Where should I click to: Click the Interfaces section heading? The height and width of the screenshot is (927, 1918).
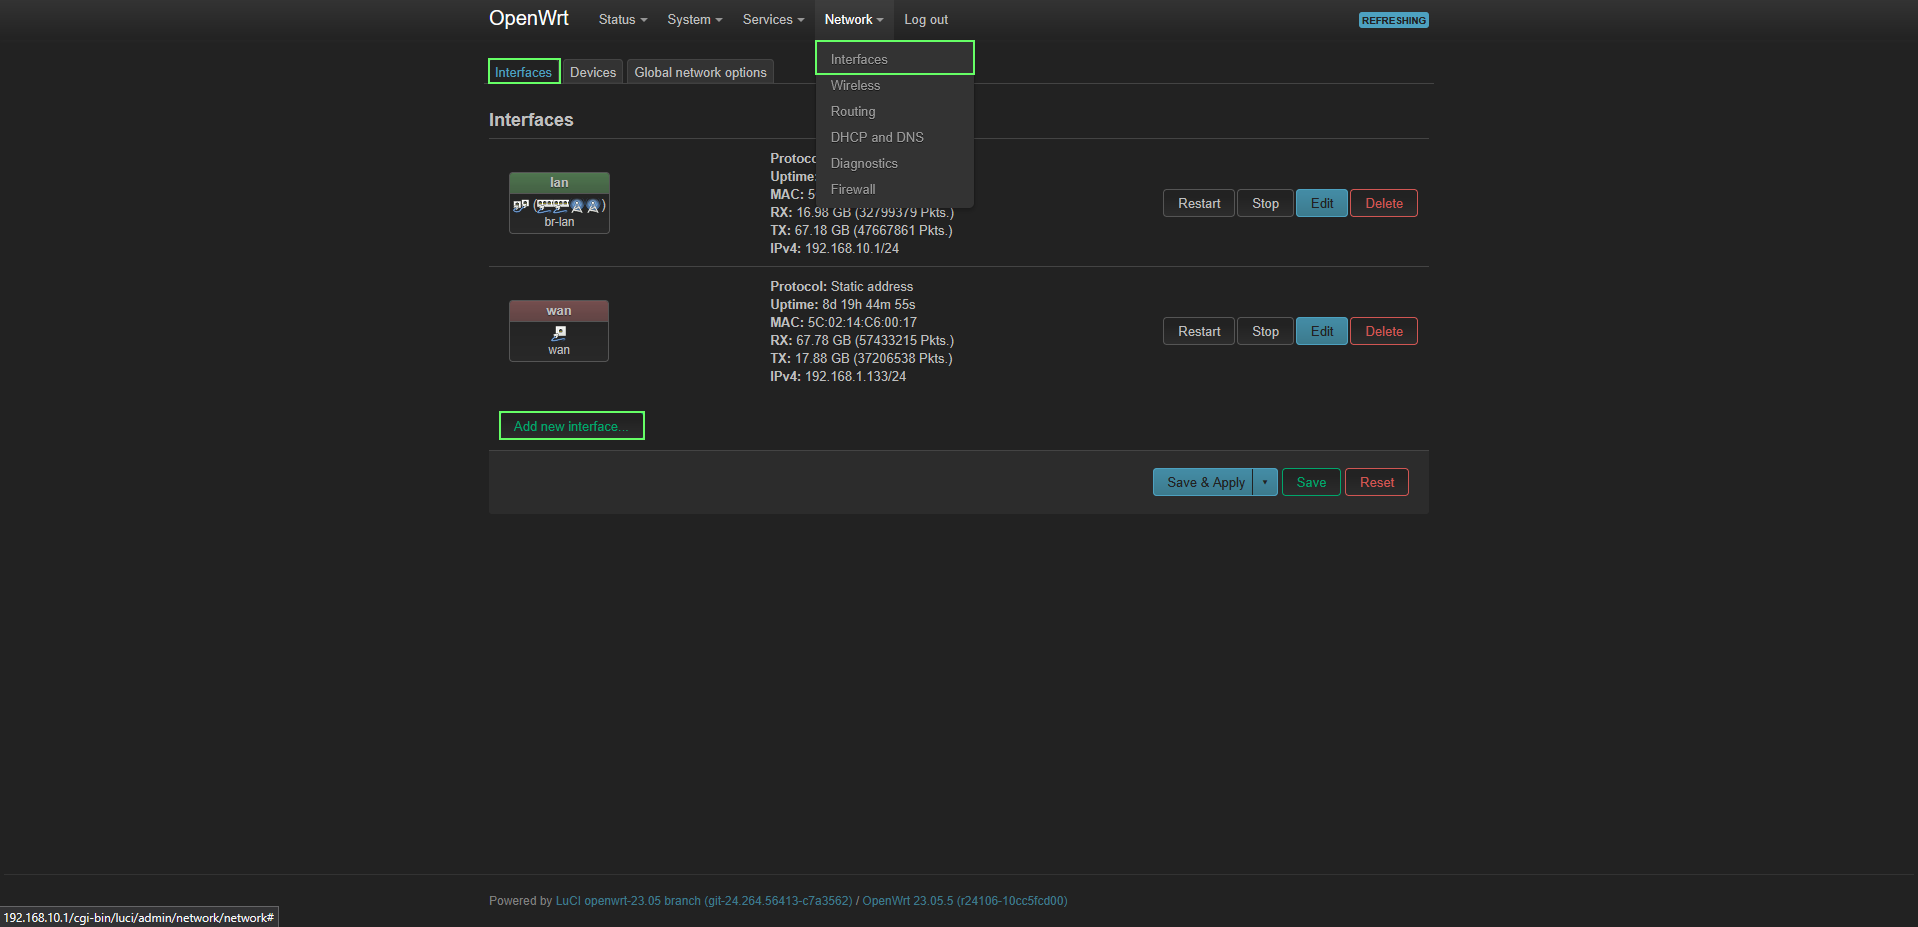point(531,120)
